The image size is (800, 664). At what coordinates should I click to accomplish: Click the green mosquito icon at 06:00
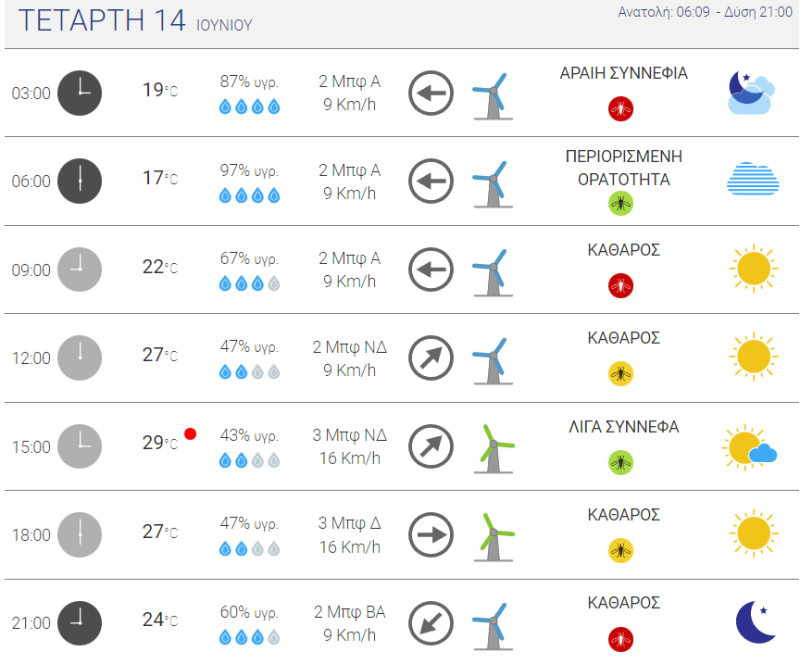click(x=620, y=204)
